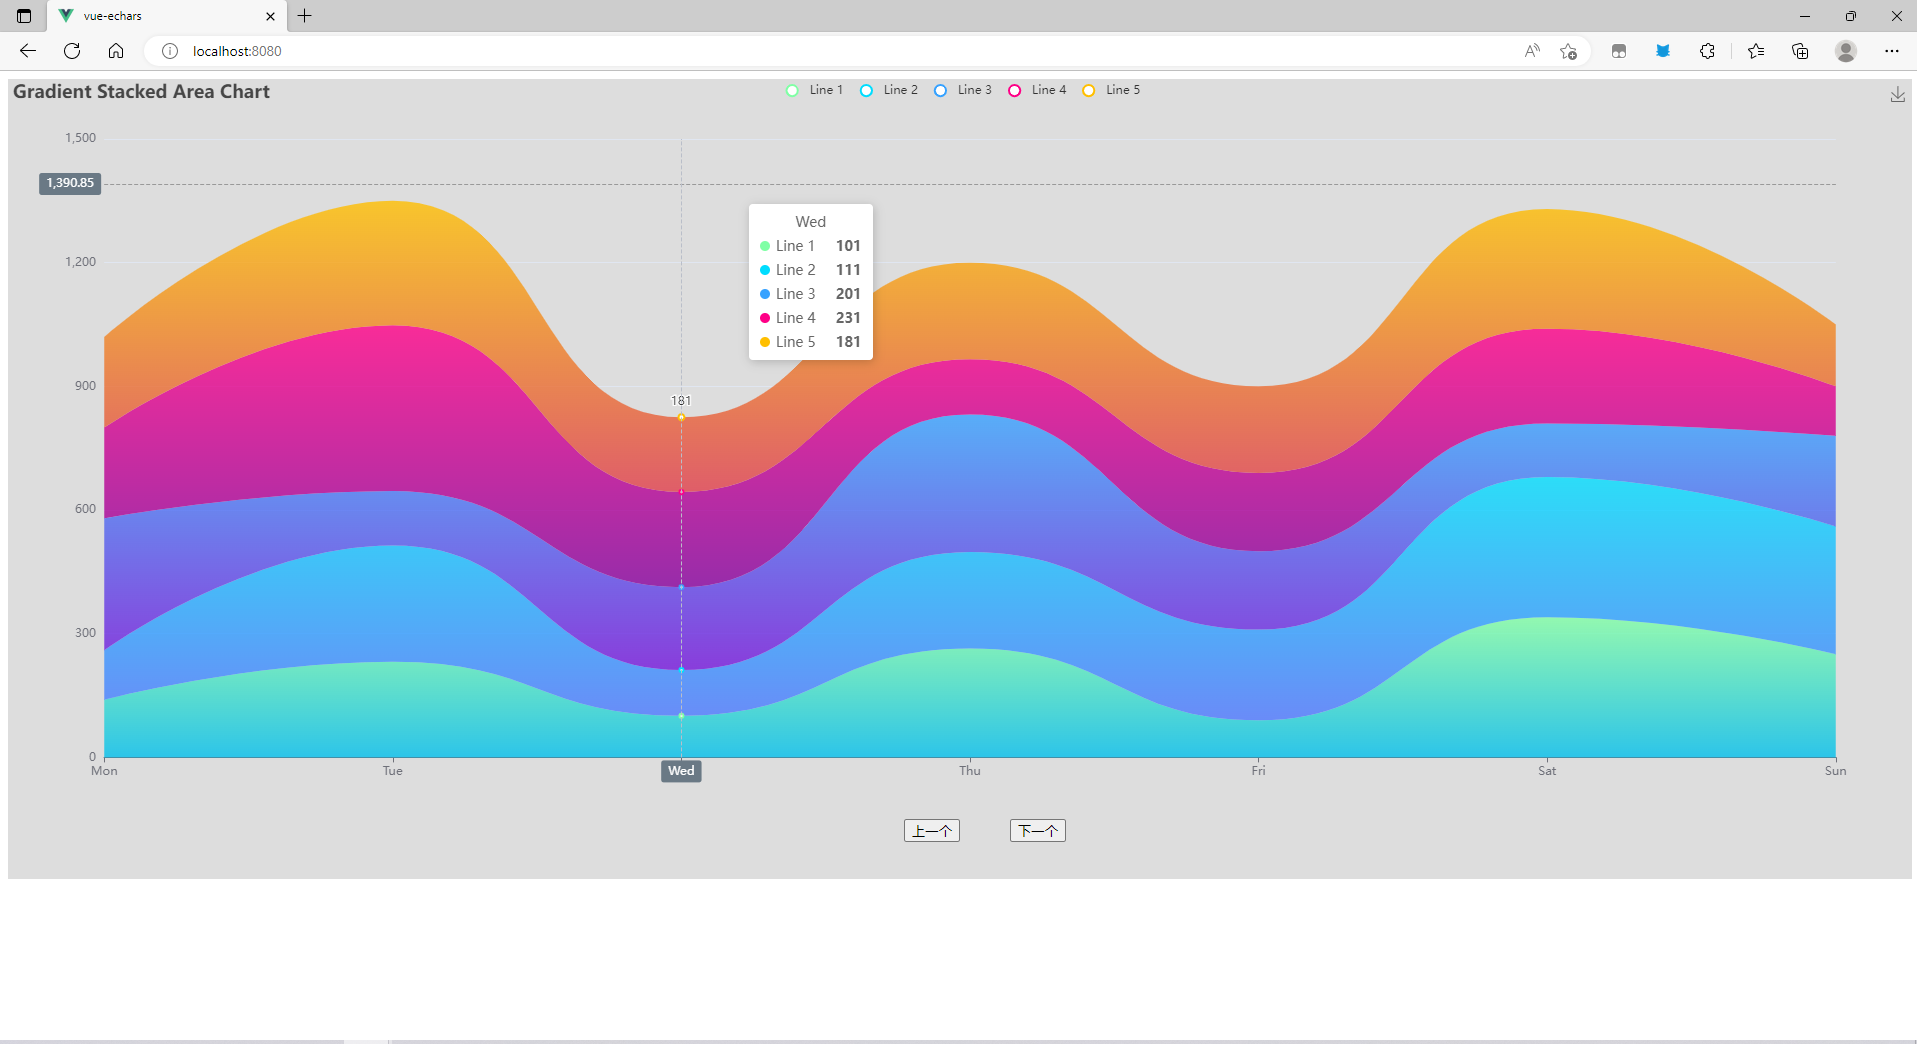Toggle Line 2 series in legend

tap(889, 90)
